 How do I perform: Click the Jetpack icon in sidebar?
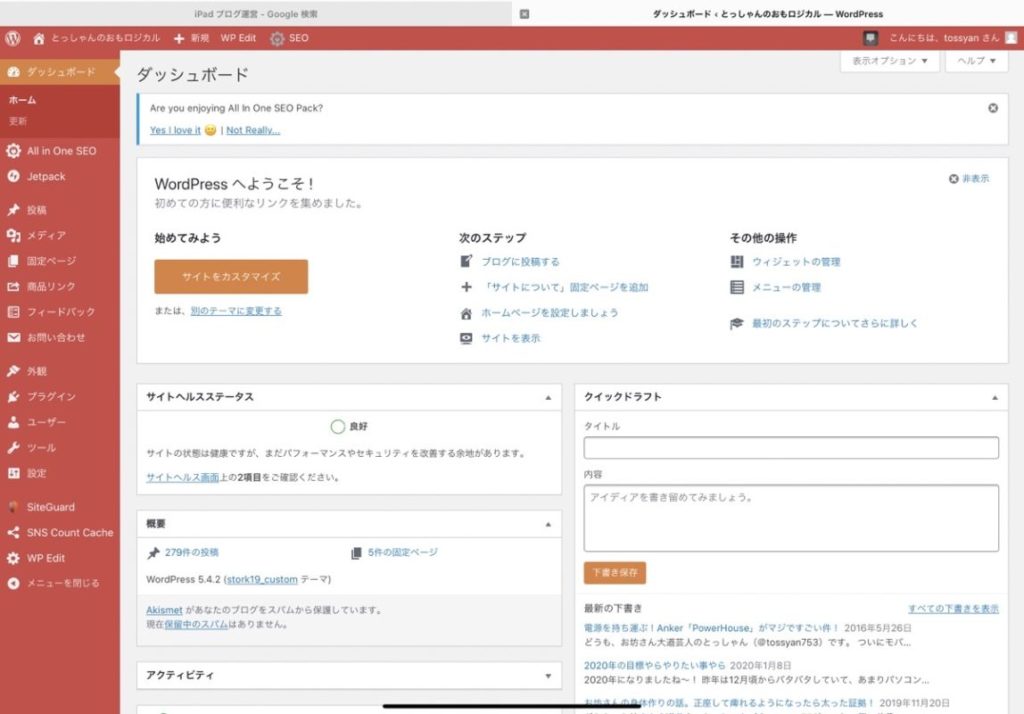point(13,176)
